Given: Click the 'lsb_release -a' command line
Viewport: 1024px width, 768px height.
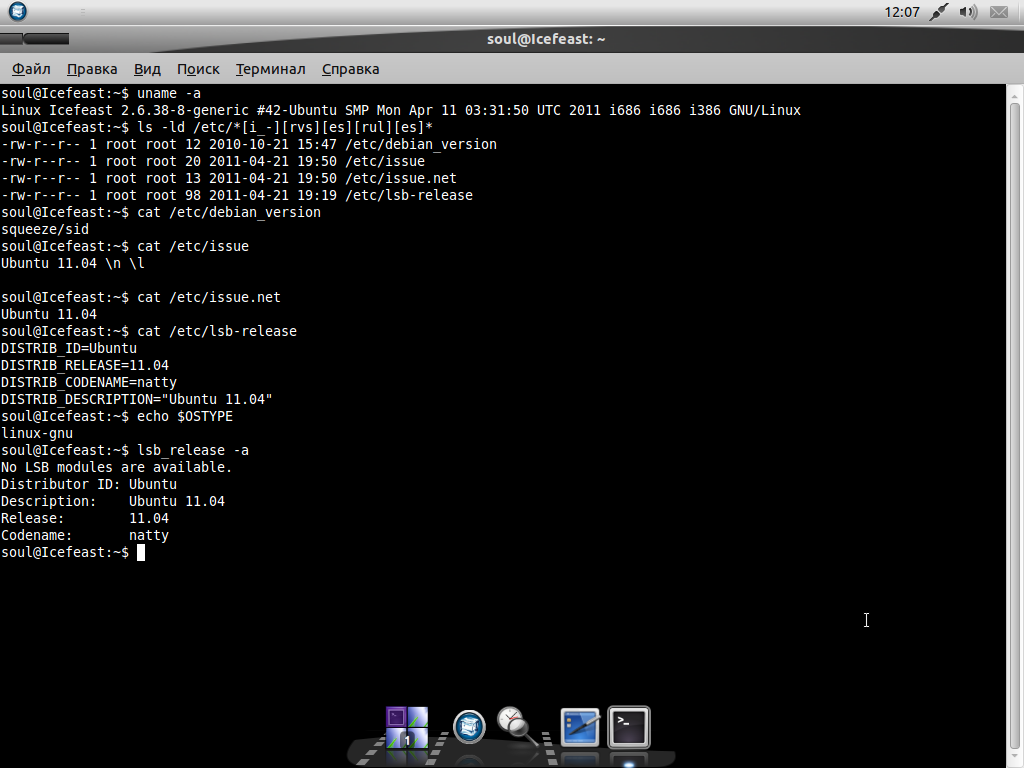Looking at the screenshot, I should coord(124,450).
